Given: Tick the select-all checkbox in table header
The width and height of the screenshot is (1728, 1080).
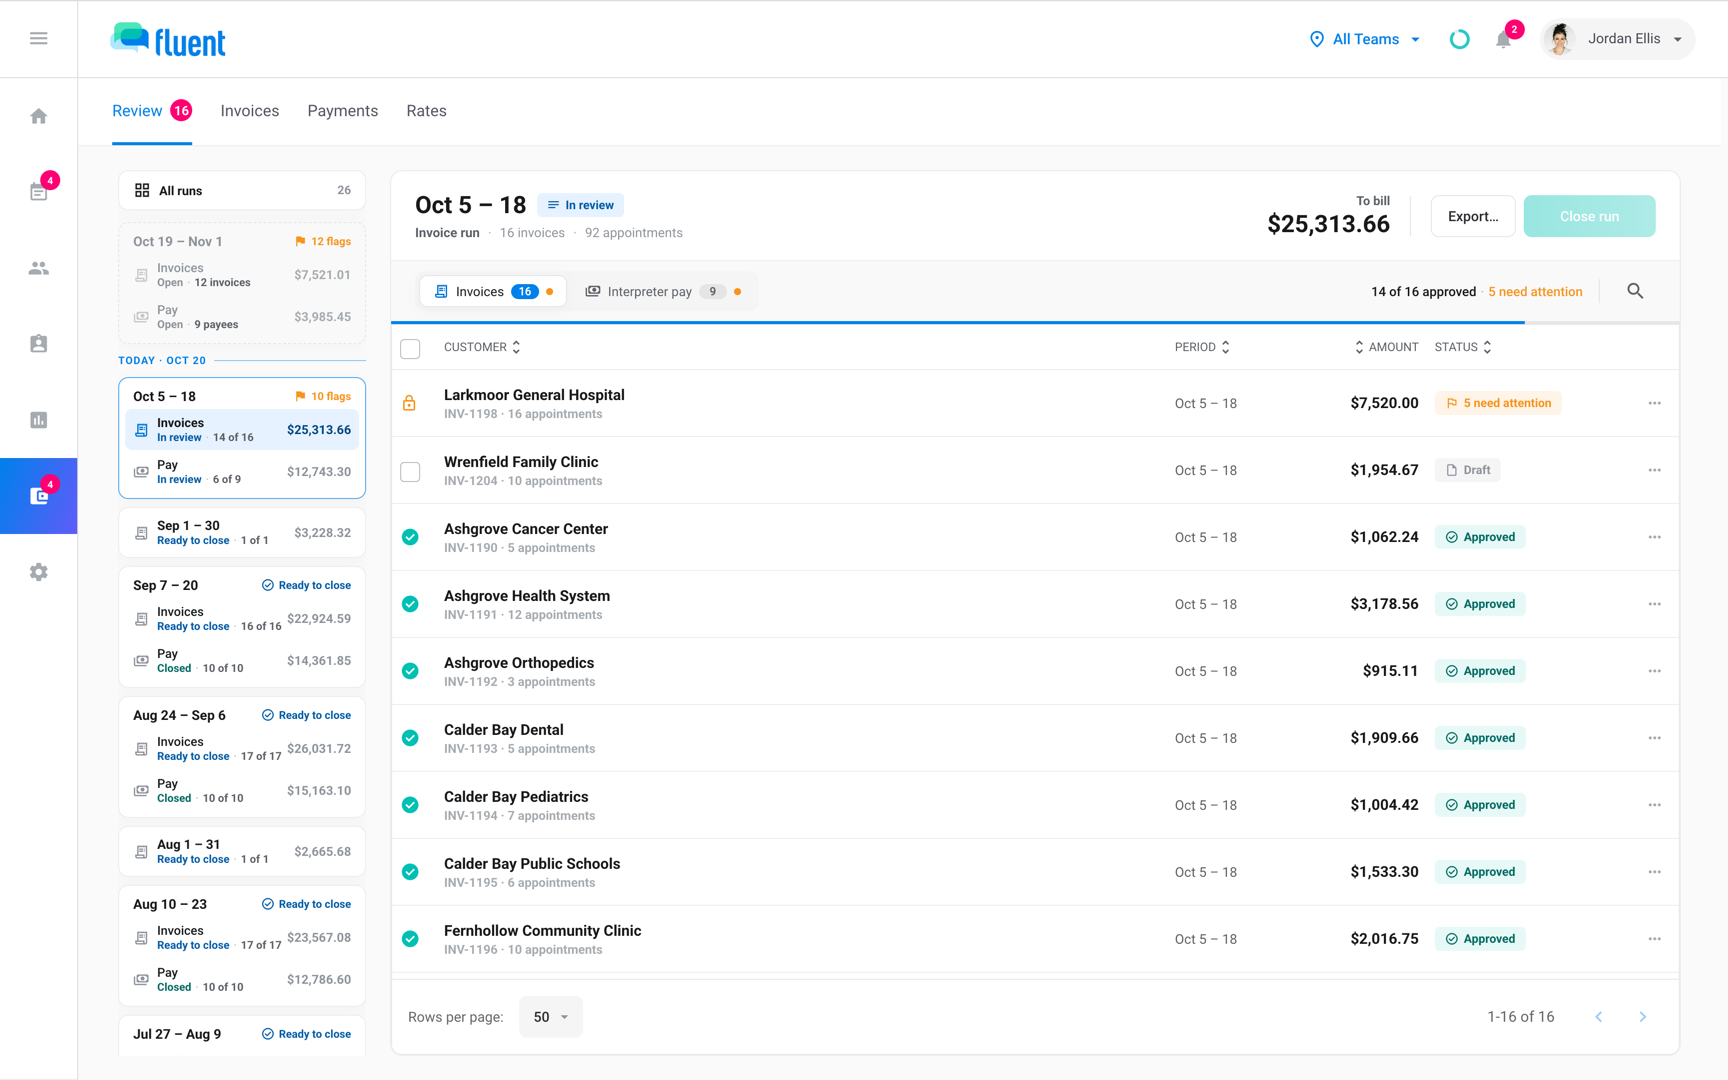Looking at the screenshot, I should coord(410,348).
